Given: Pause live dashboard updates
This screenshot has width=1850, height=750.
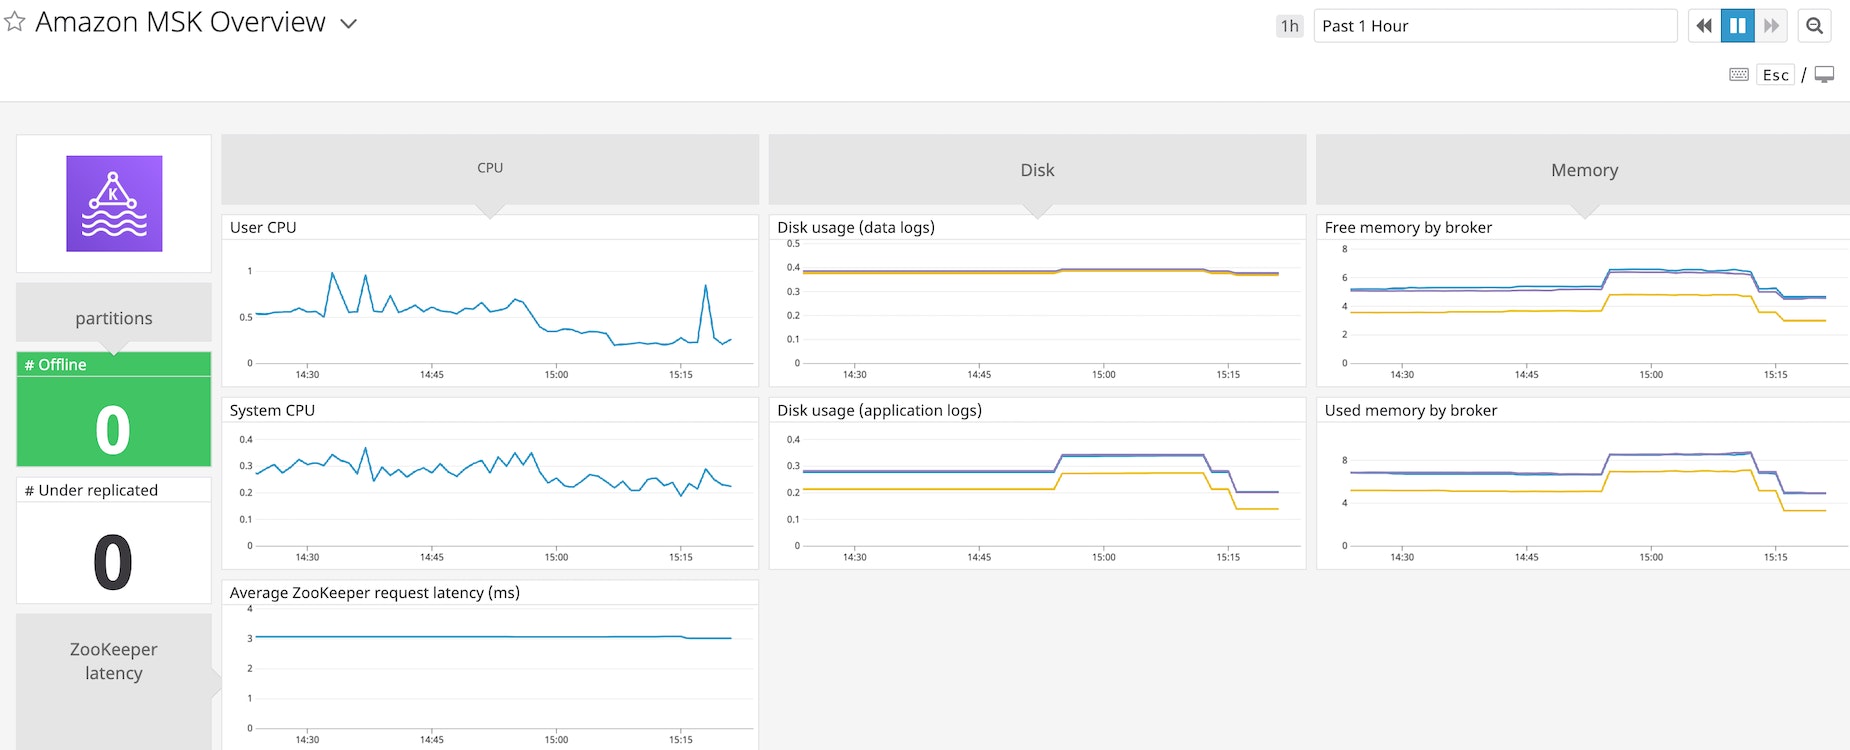Looking at the screenshot, I should tap(1738, 26).
